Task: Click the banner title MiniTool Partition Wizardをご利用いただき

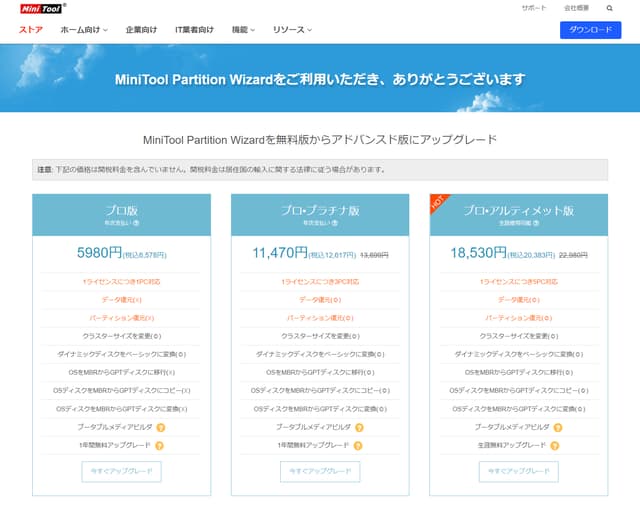Action: [x=320, y=79]
